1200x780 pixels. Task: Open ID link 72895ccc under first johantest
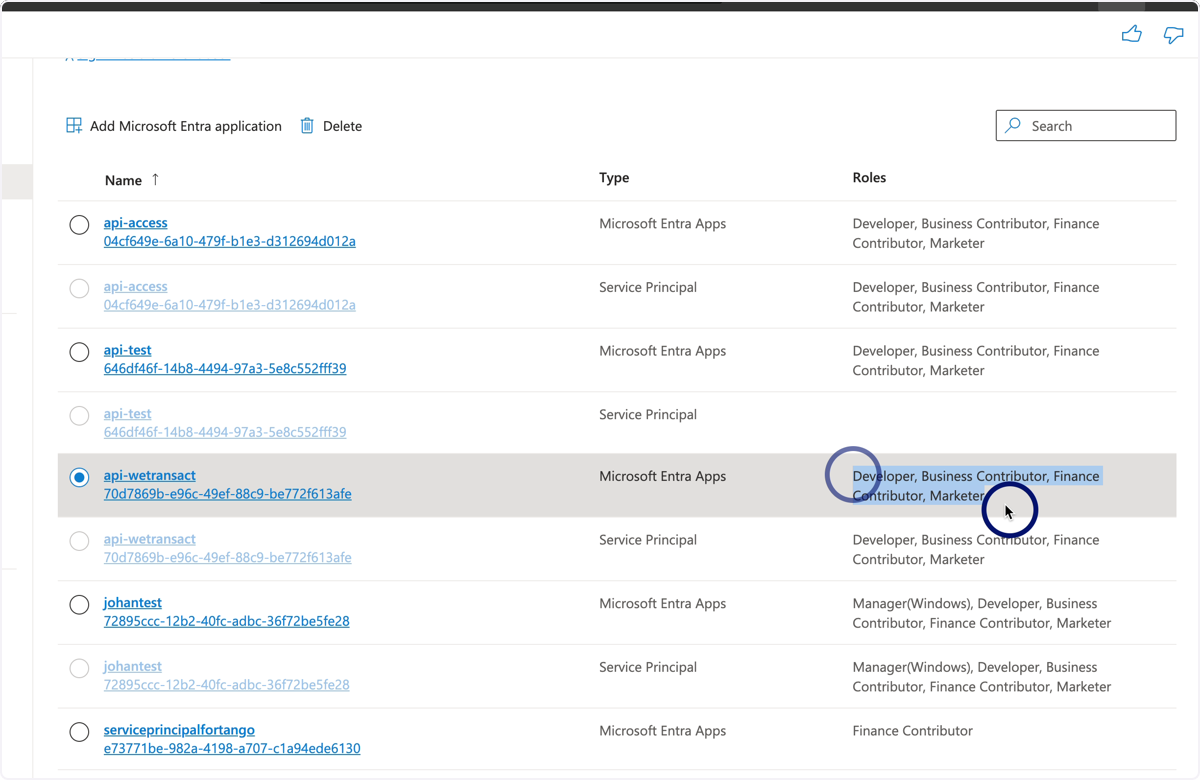(x=227, y=621)
